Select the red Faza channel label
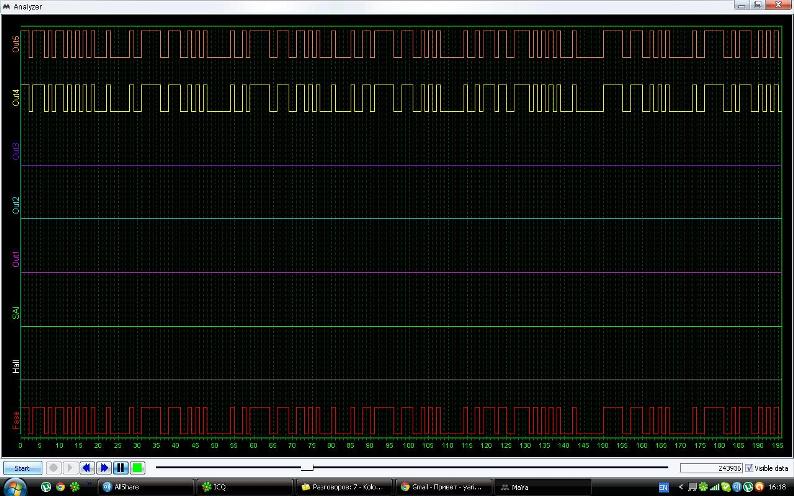Screen dimensions: 794x496 point(16,421)
